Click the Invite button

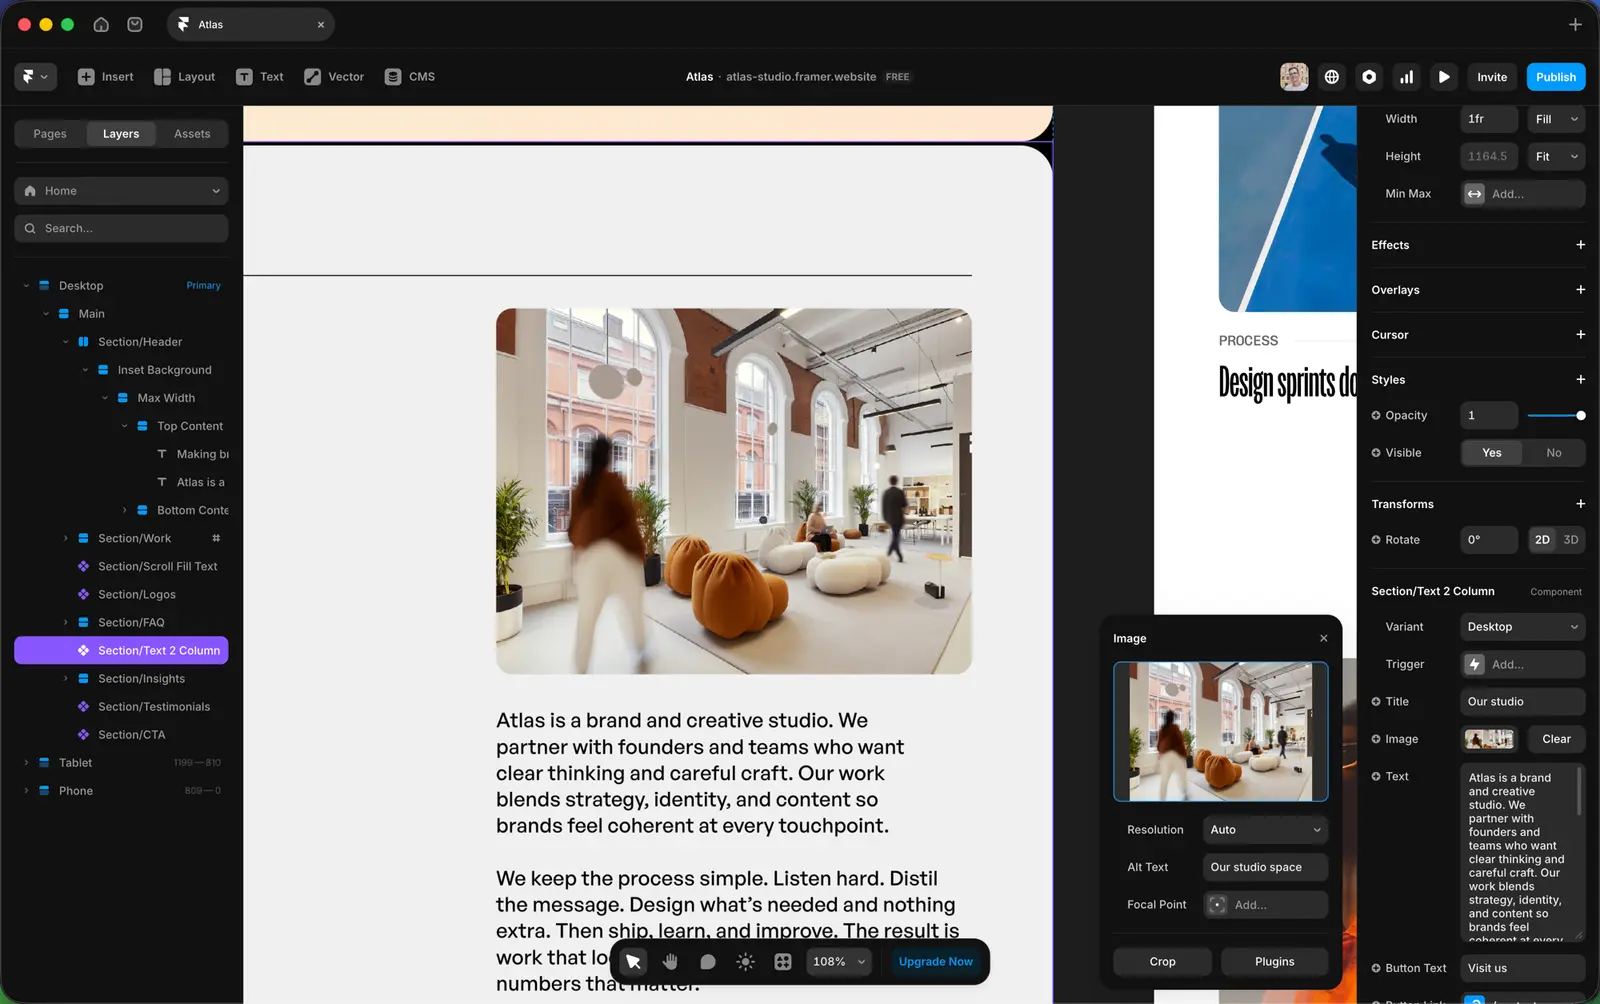pyautogui.click(x=1492, y=77)
